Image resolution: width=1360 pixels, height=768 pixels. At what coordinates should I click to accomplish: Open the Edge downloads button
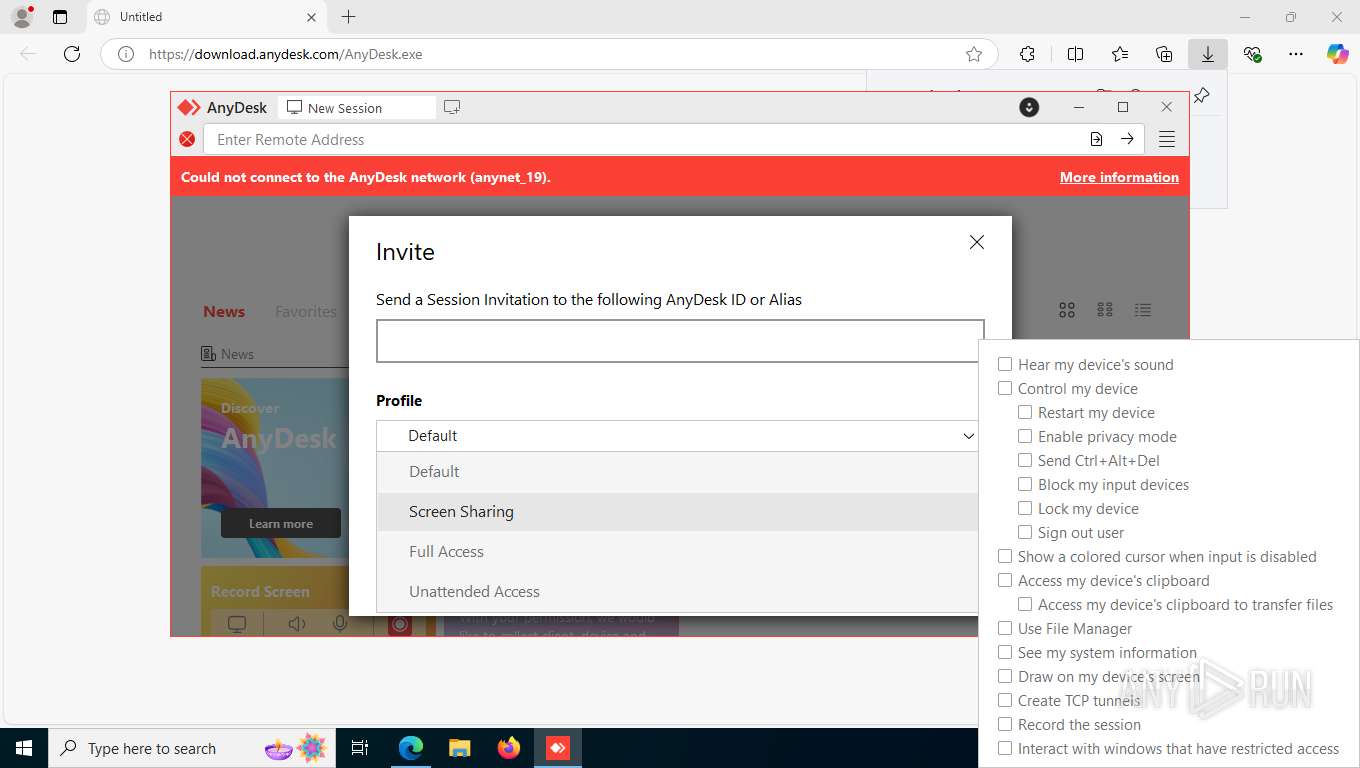click(1208, 54)
